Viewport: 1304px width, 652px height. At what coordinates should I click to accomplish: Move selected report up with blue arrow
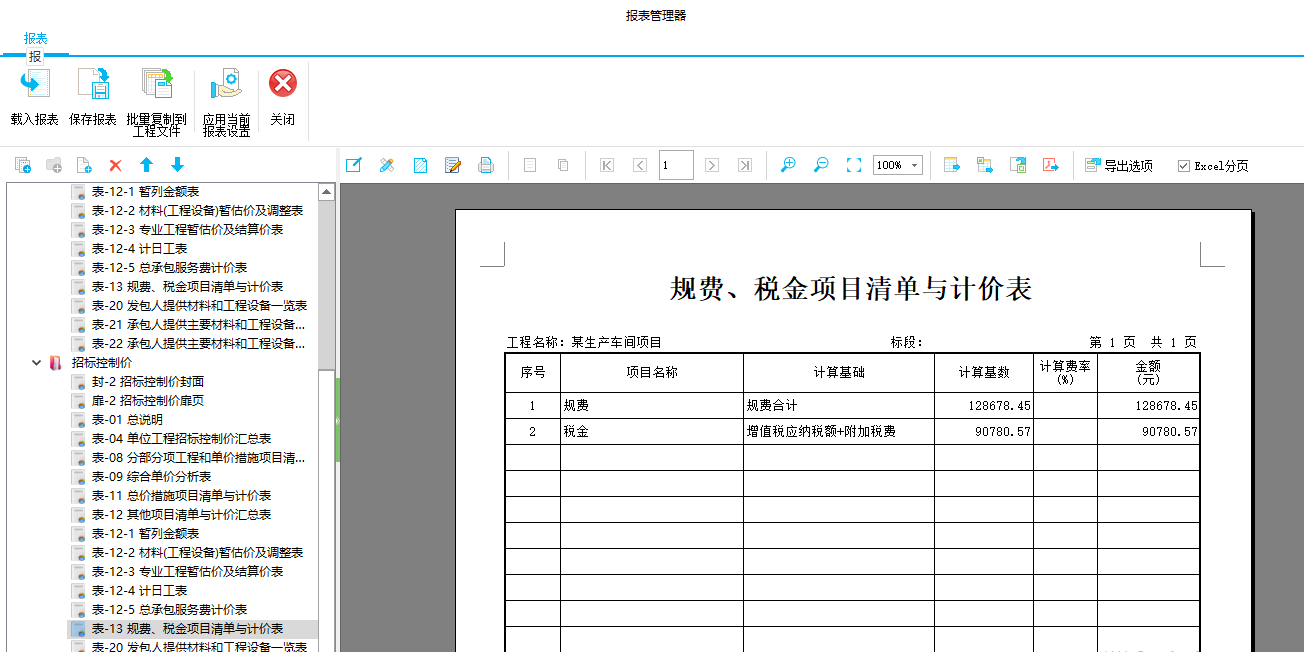coord(146,165)
